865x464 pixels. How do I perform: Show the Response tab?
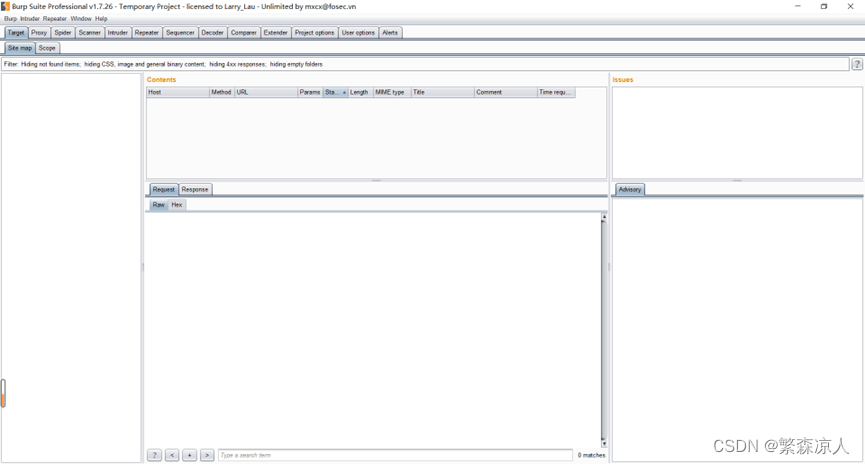click(x=195, y=189)
